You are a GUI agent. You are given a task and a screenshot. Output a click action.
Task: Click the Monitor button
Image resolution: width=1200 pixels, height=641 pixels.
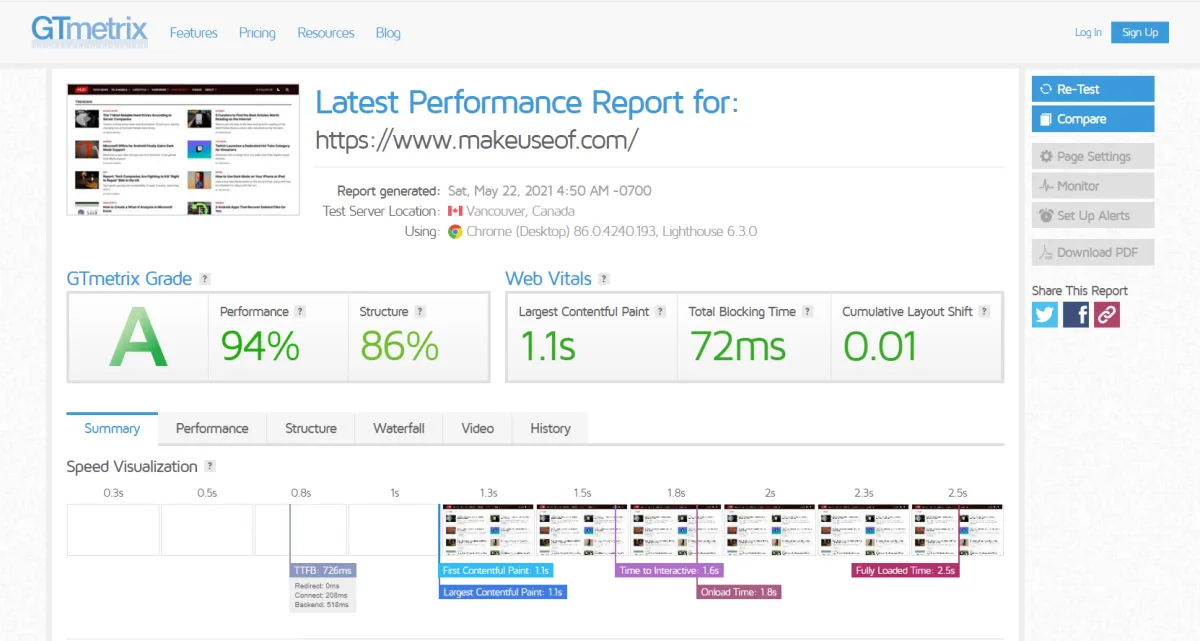(x=1093, y=186)
